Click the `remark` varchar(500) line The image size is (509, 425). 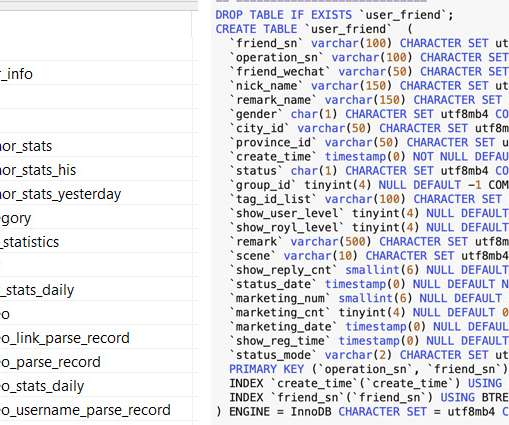[369, 242]
